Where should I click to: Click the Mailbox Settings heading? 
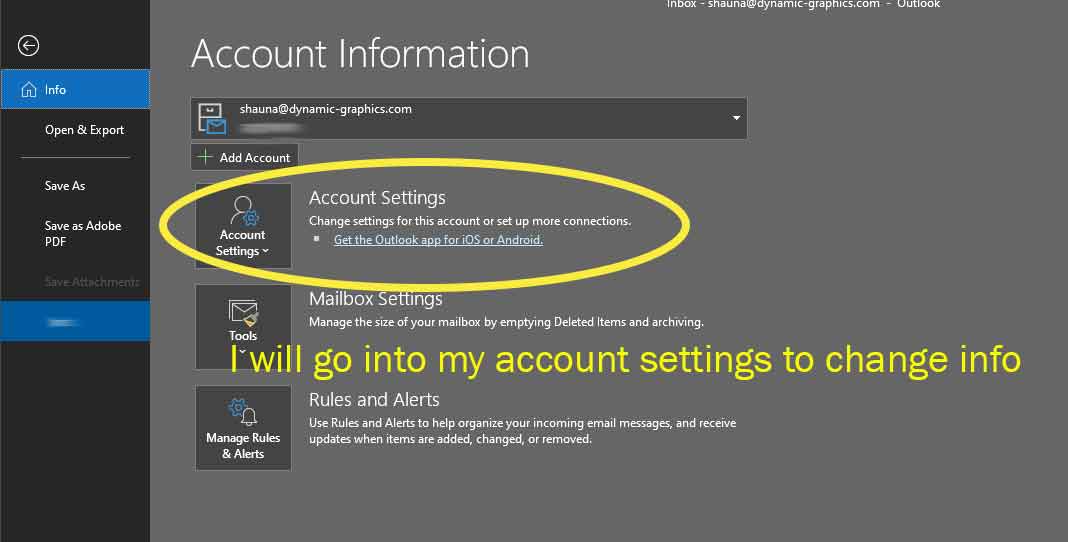375,299
